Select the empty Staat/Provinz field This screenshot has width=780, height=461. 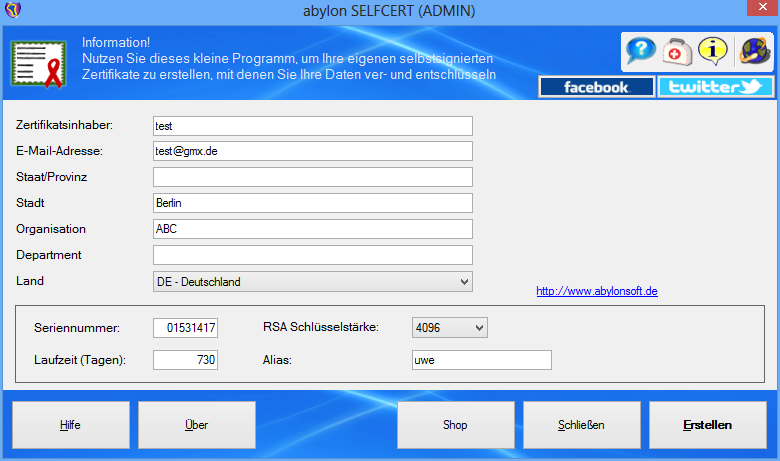tap(313, 177)
